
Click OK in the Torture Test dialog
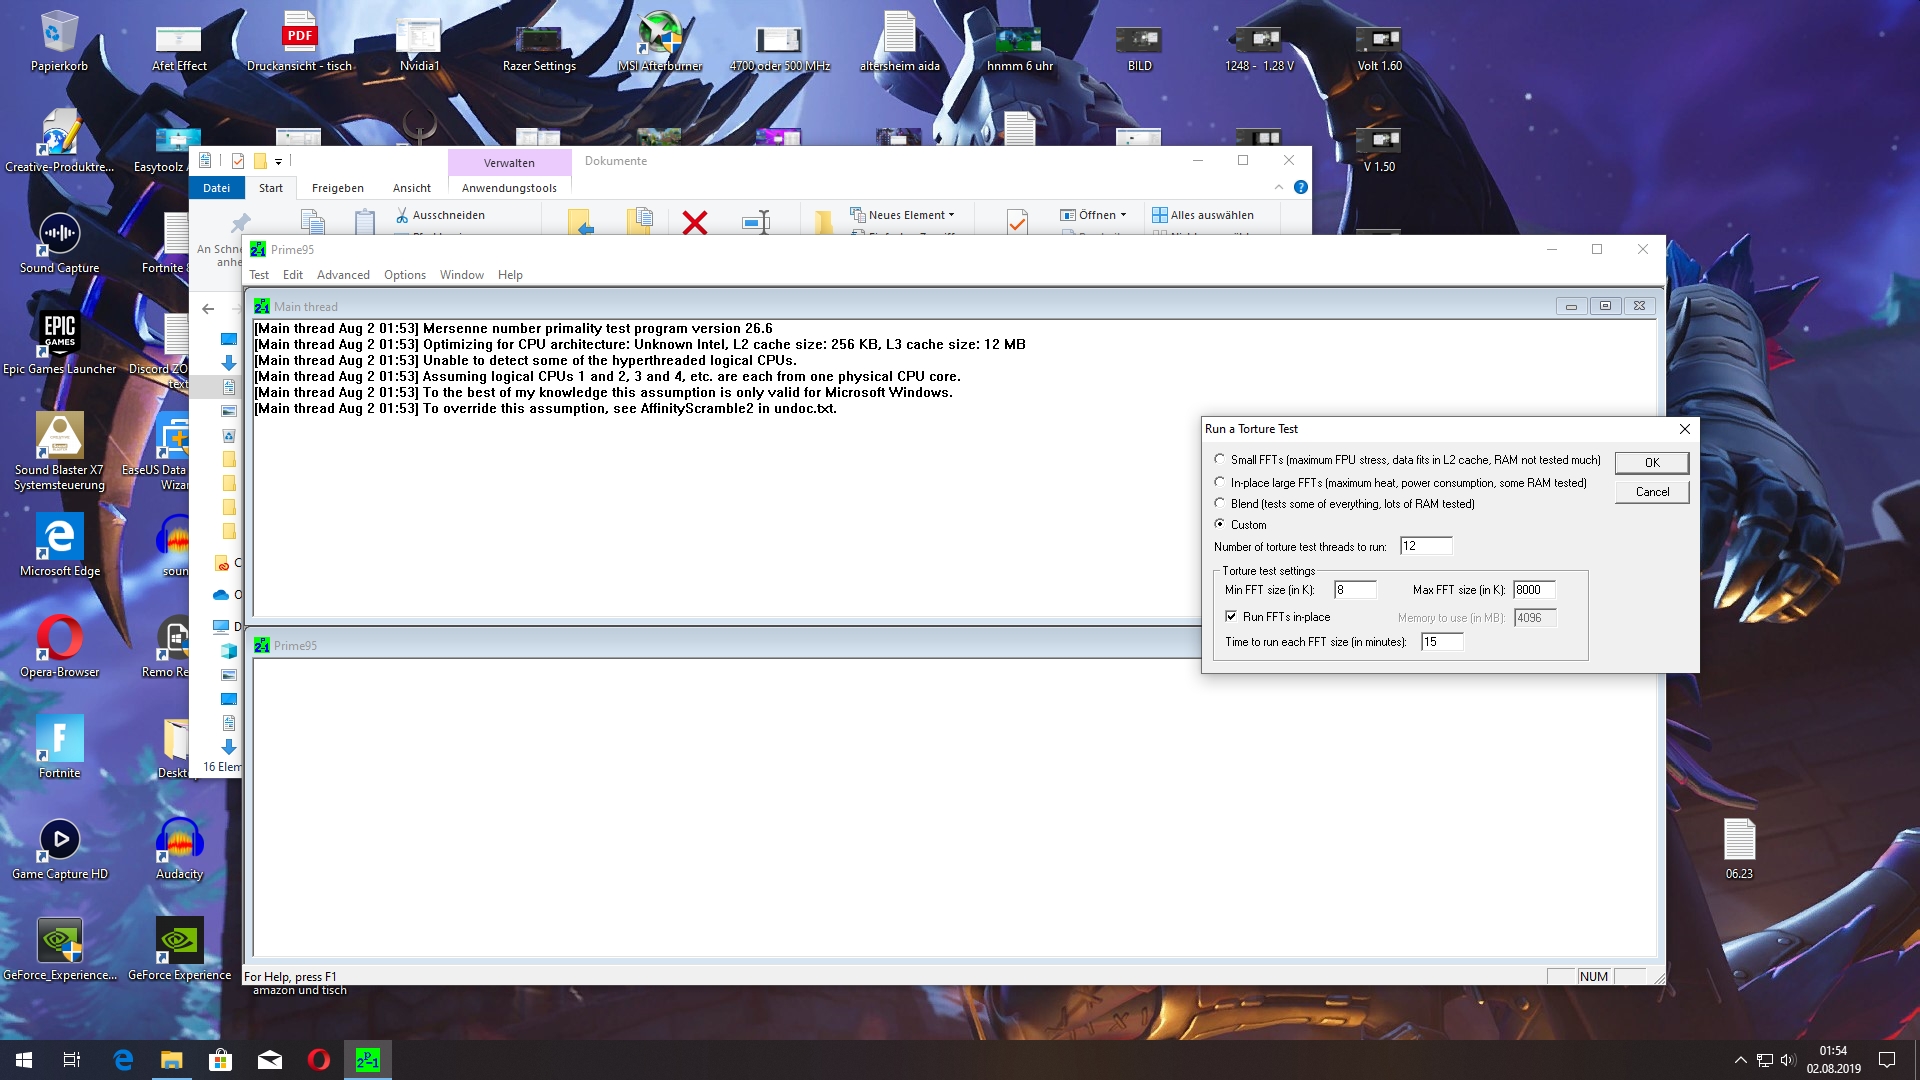[1652, 463]
